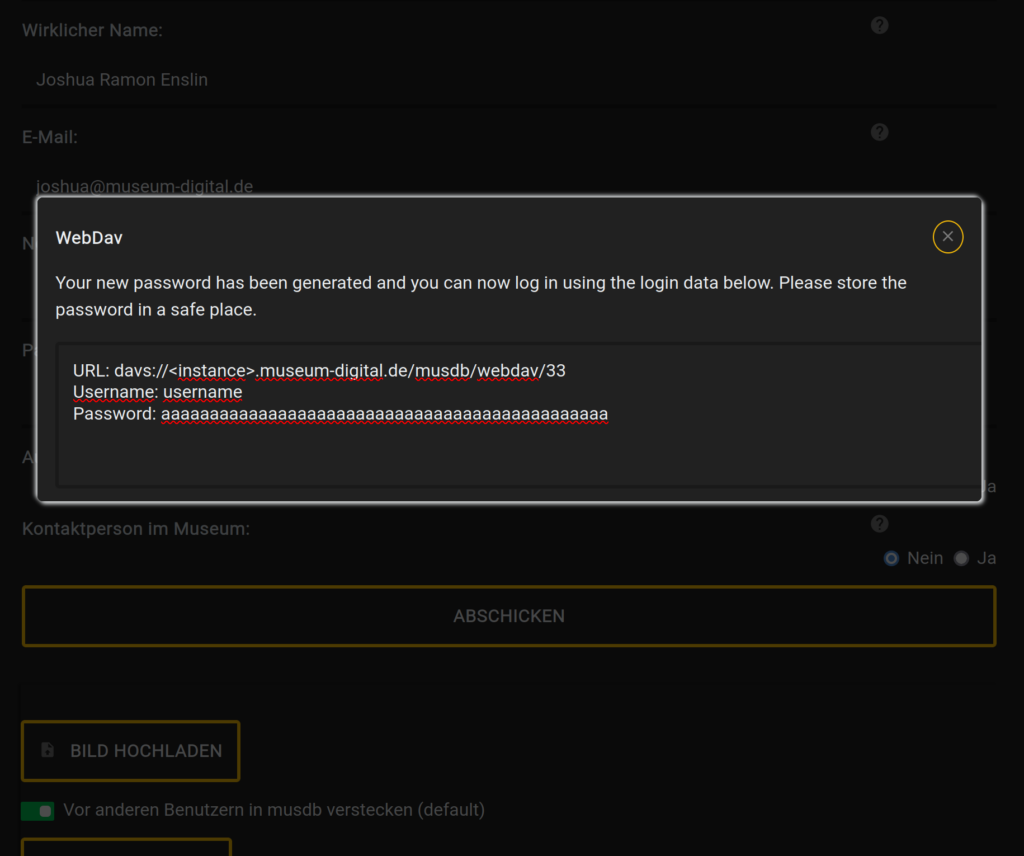Close the WebDav dialog
This screenshot has width=1024, height=856.
(948, 236)
